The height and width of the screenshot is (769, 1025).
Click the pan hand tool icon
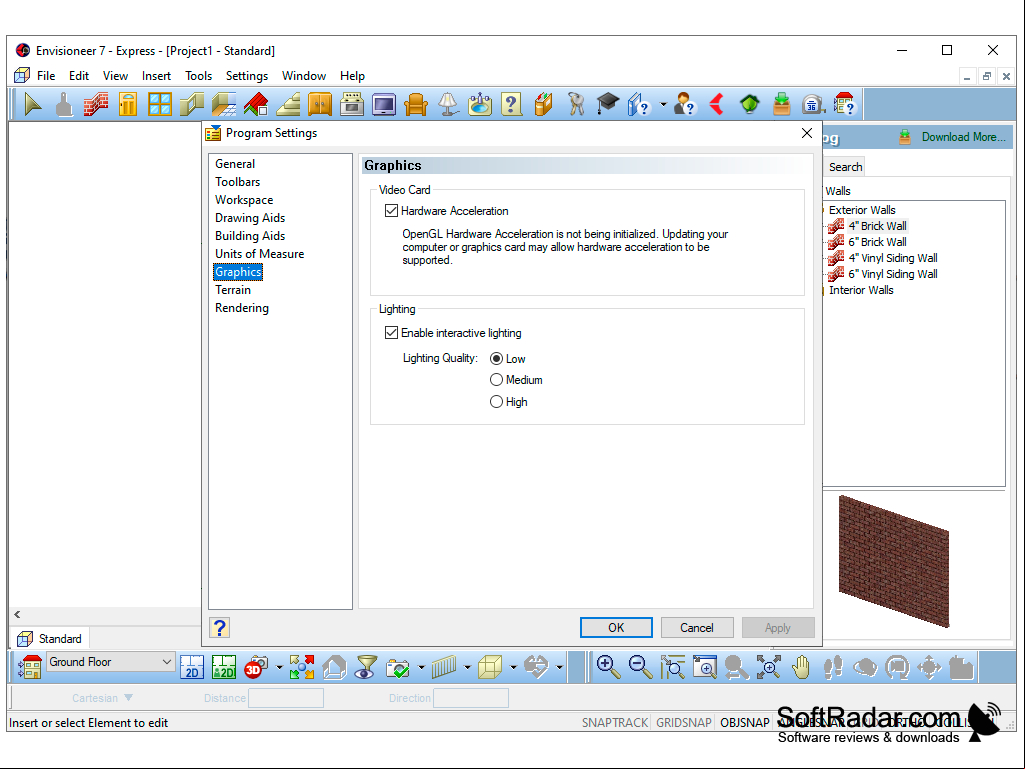pos(800,667)
